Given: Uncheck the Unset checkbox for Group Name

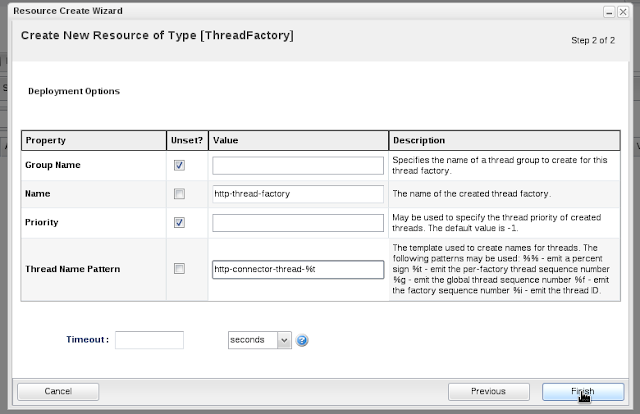Looking at the screenshot, I should [179, 165].
